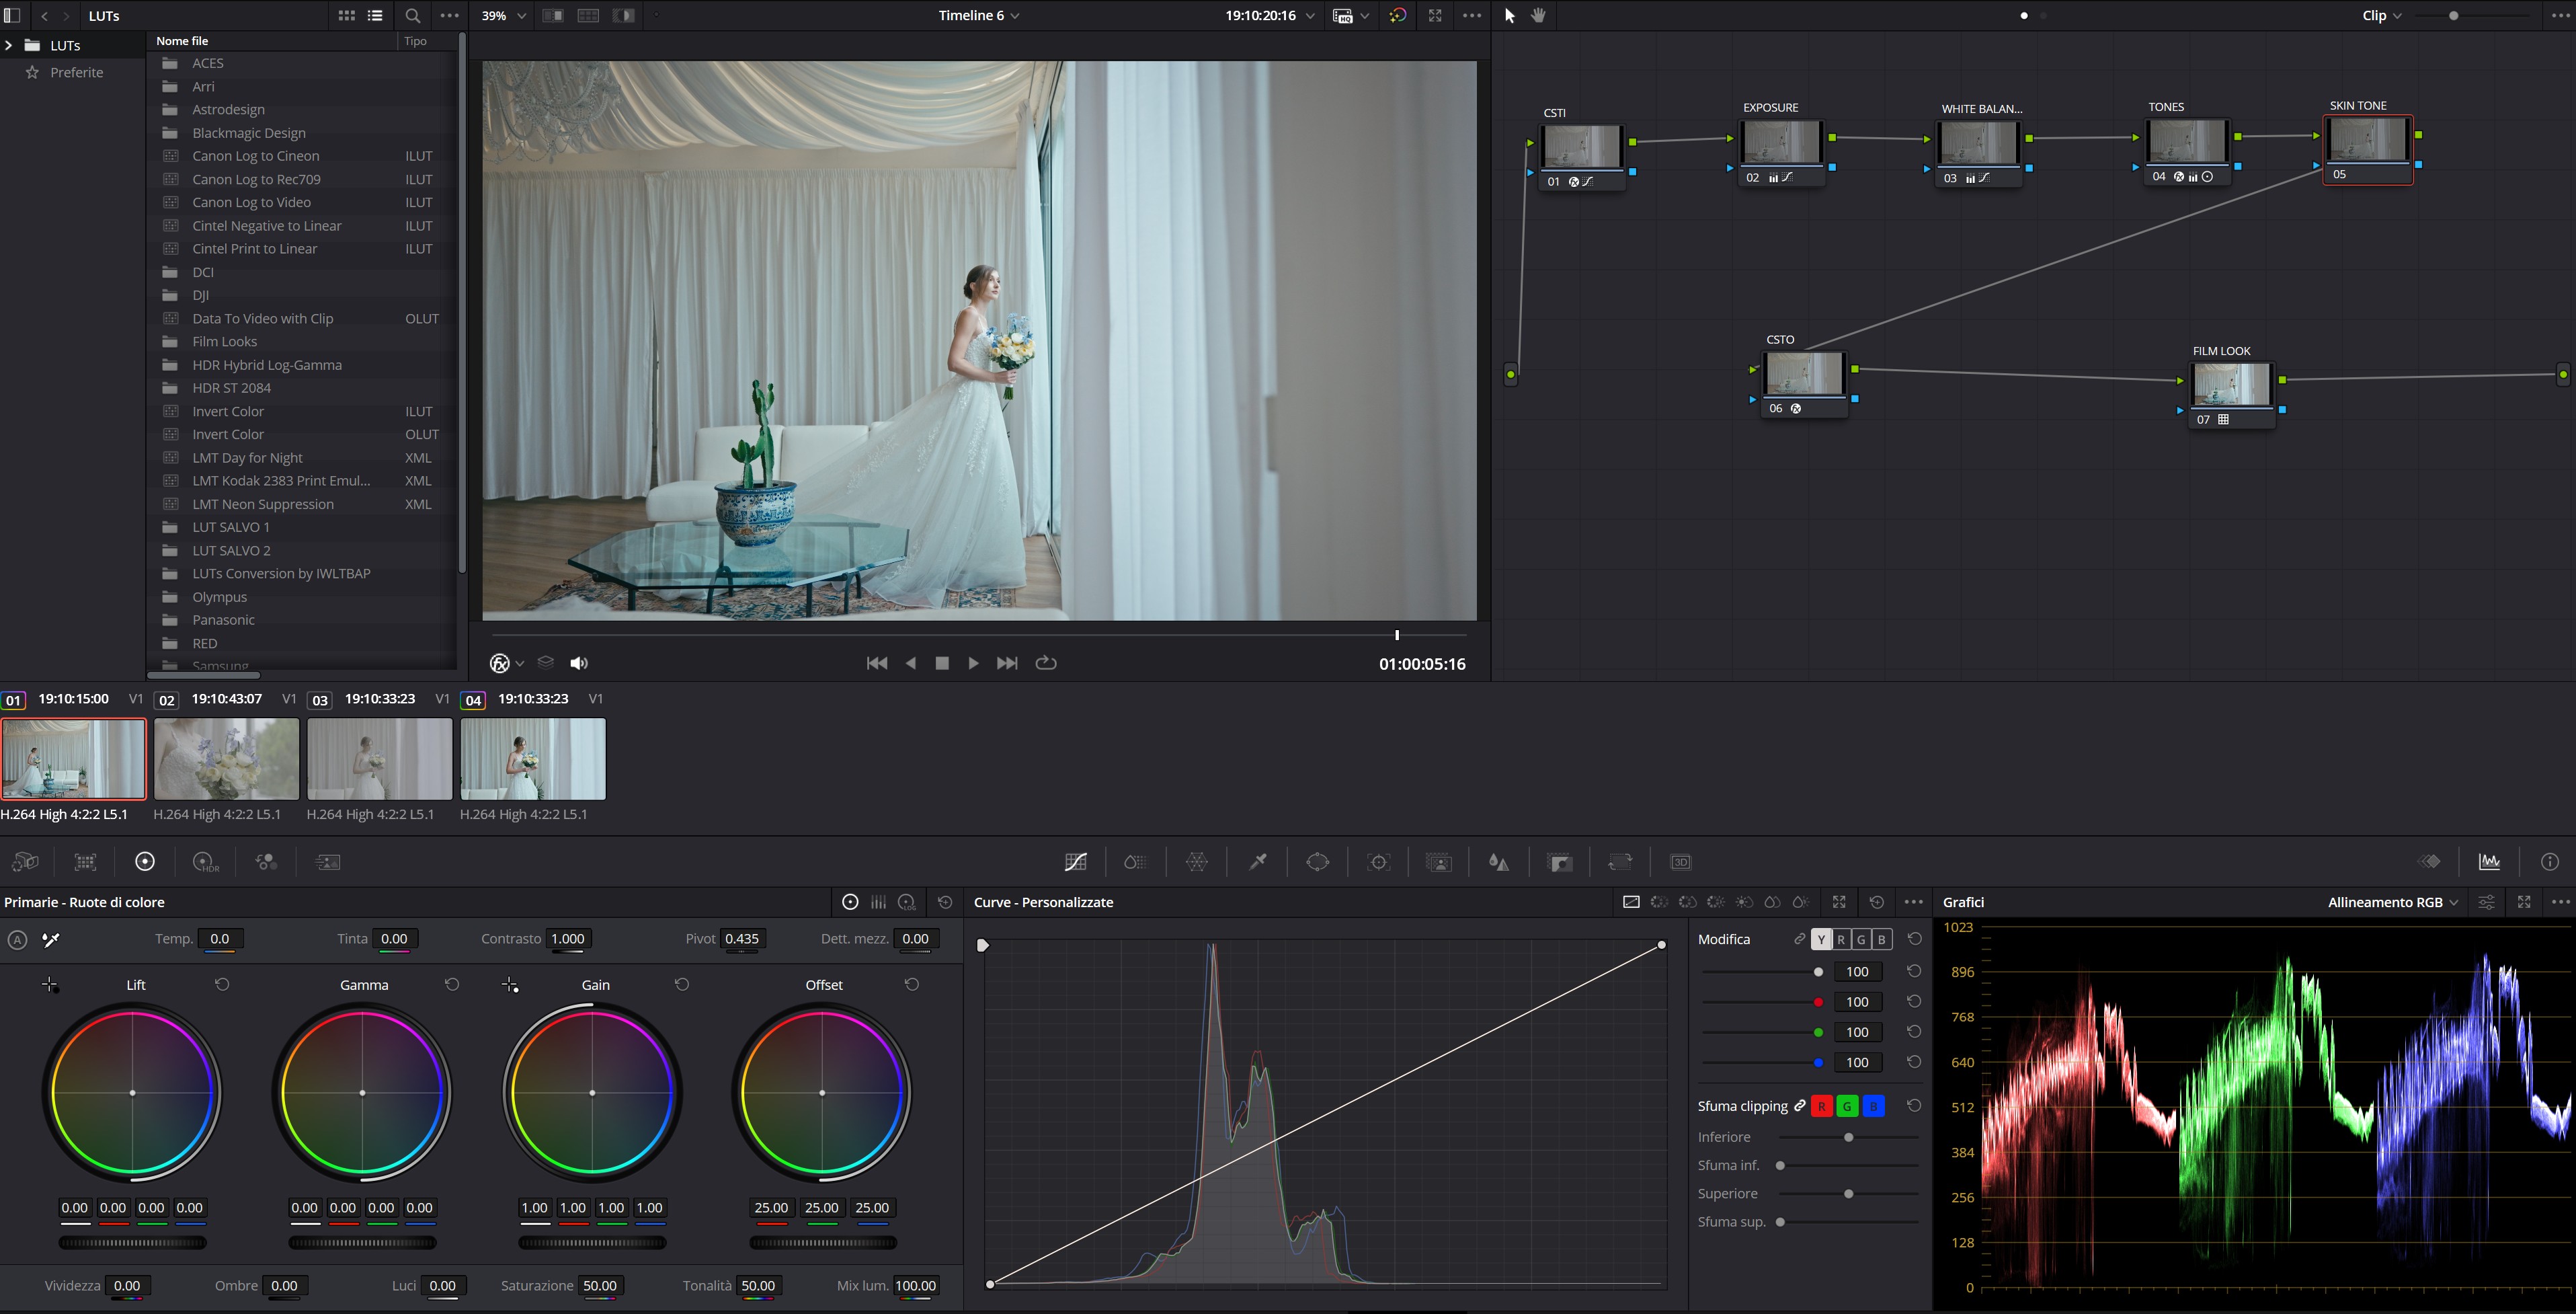
Task: Adjust the red curve intensity slider
Action: pos(1818,1002)
